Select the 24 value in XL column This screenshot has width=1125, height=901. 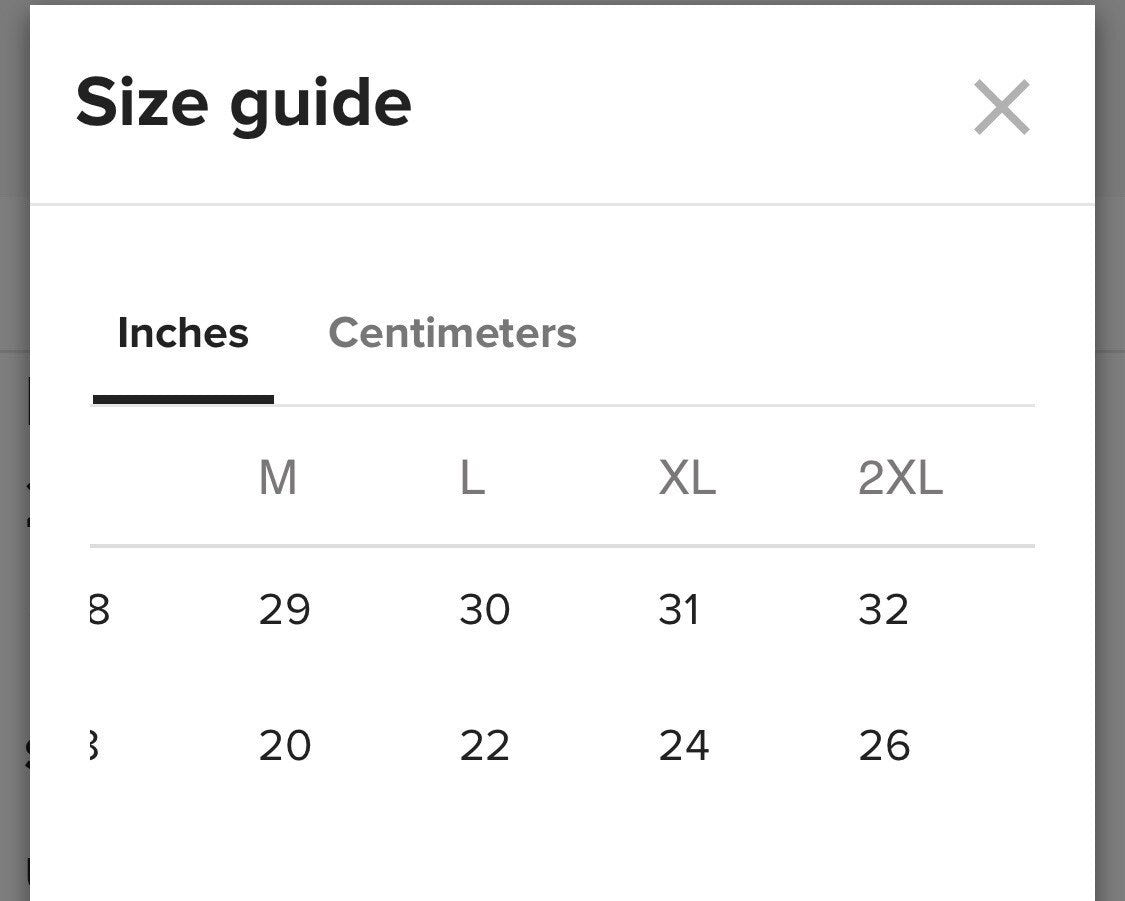[684, 746]
